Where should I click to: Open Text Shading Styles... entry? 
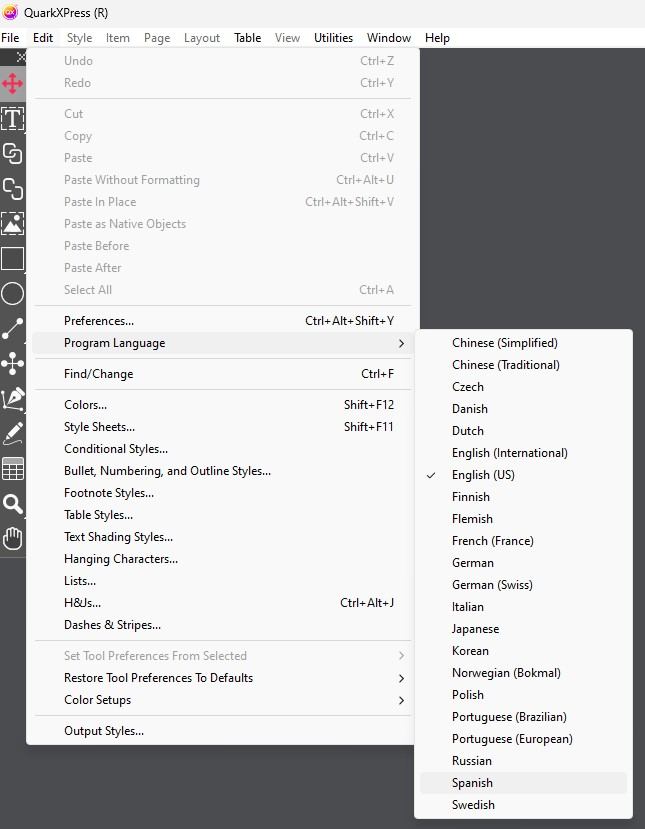(223, 537)
